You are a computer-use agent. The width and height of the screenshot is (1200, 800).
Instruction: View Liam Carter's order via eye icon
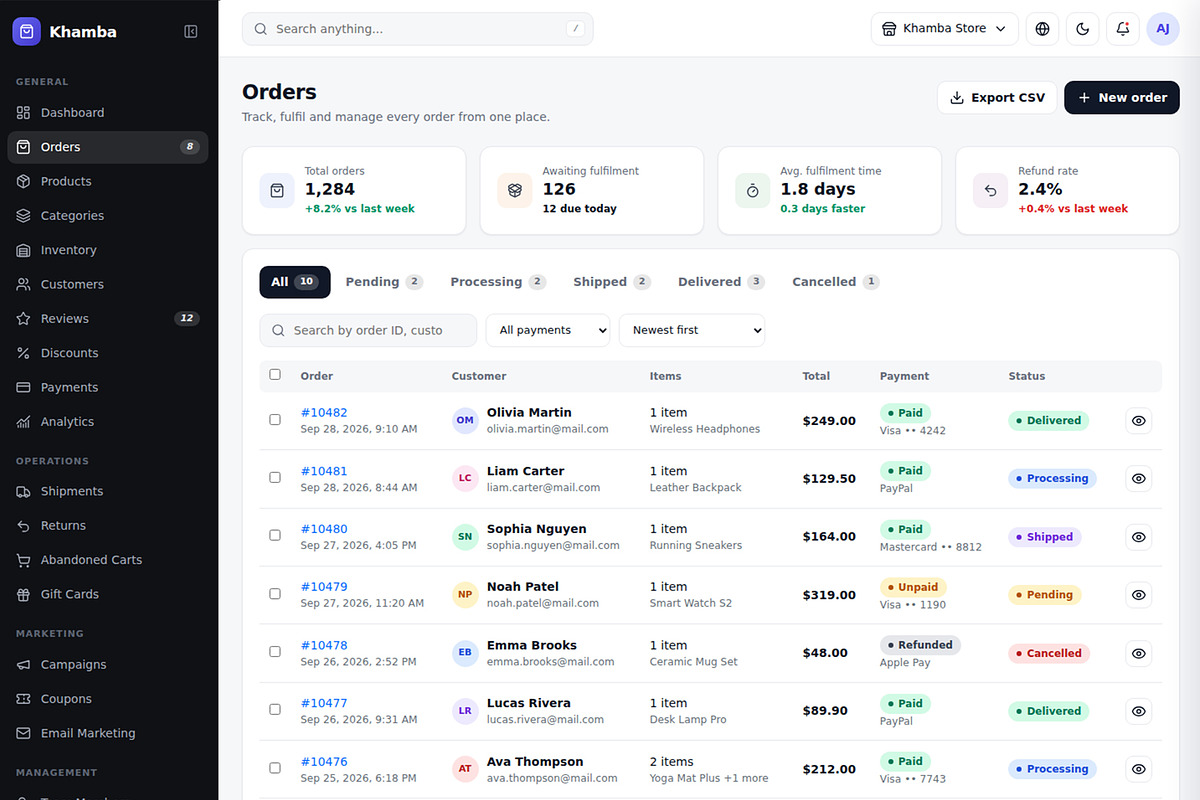tap(1138, 479)
